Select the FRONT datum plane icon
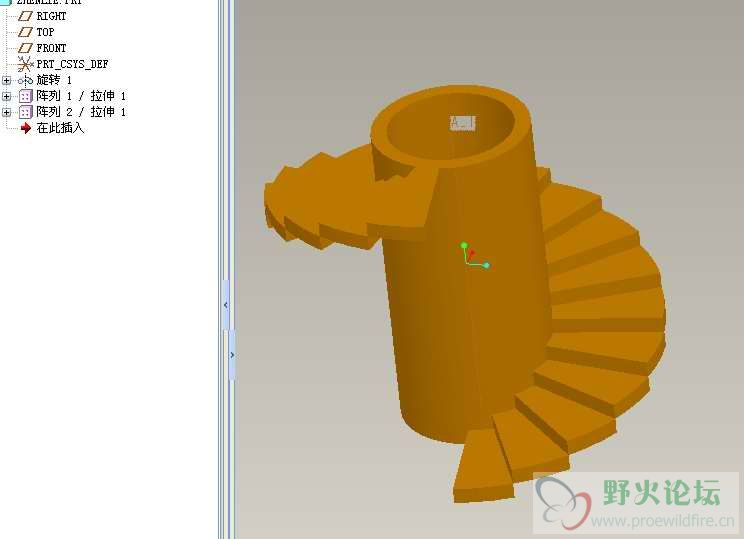744x539 pixels. coord(25,48)
